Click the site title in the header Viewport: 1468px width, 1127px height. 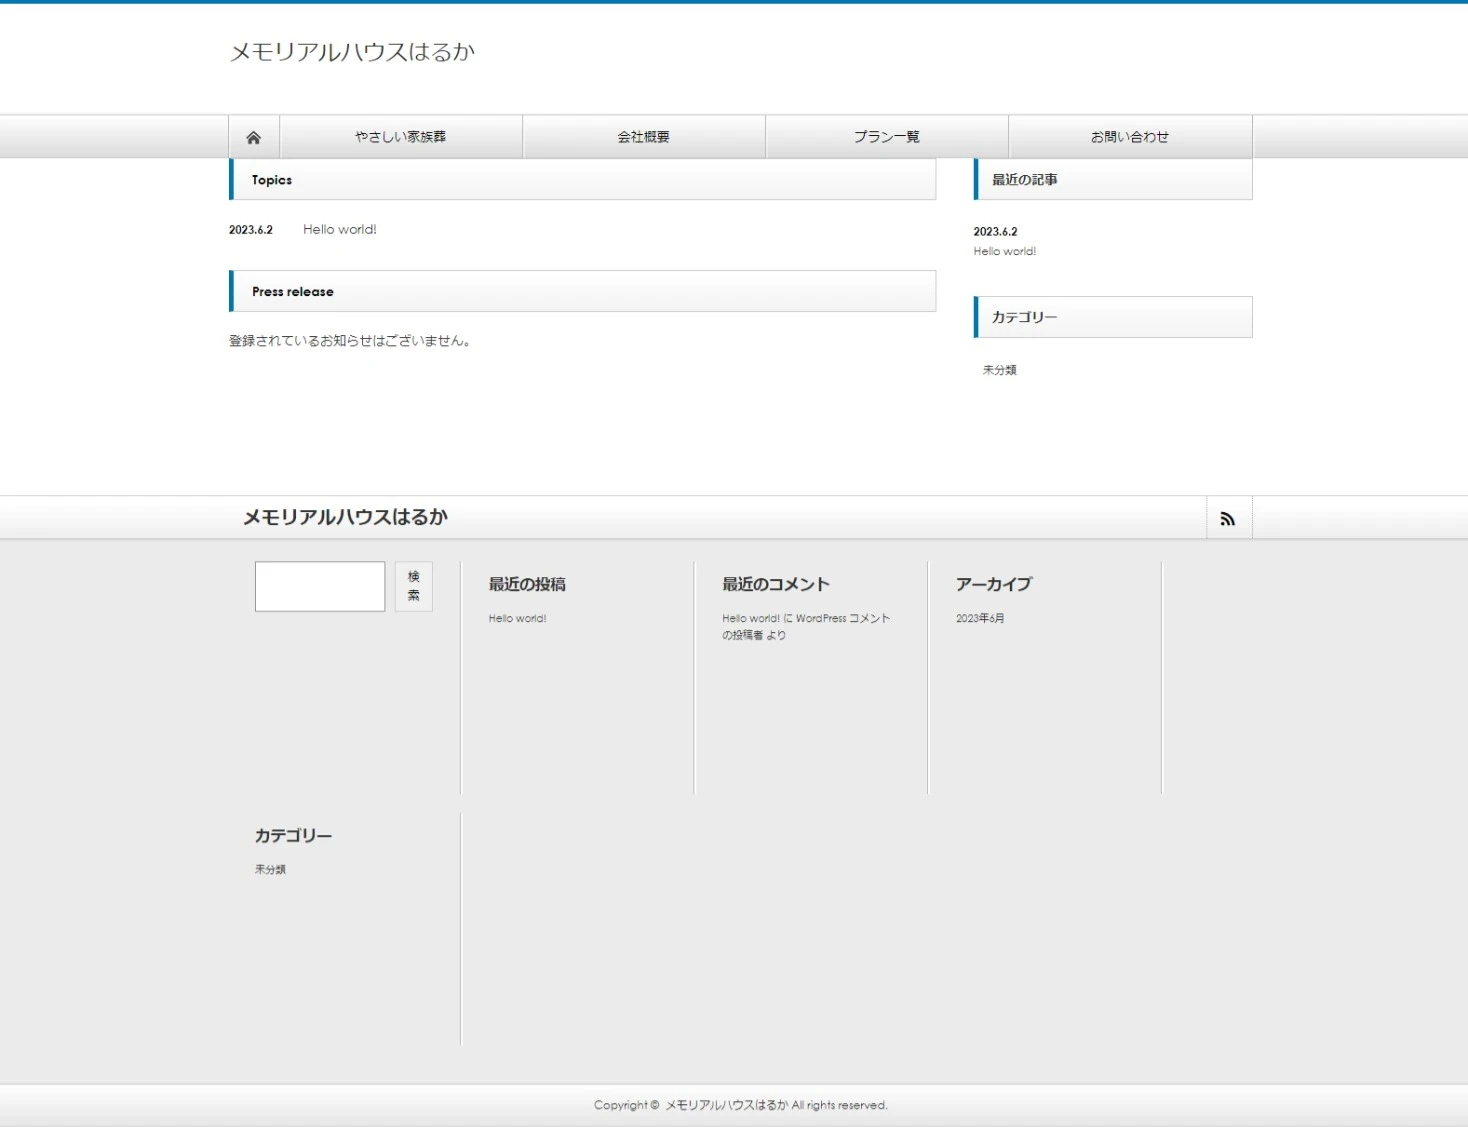pyautogui.click(x=352, y=52)
